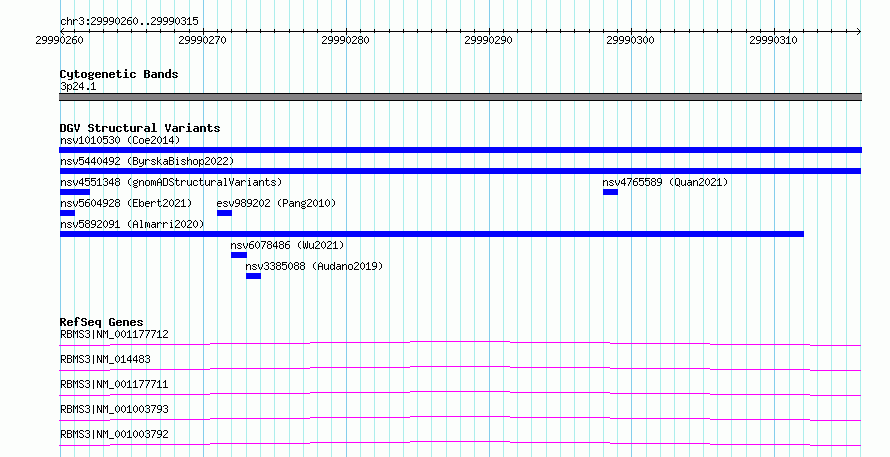
Task: Click ruler position 29990260
Action: pyautogui.click(x=59, y=40)
